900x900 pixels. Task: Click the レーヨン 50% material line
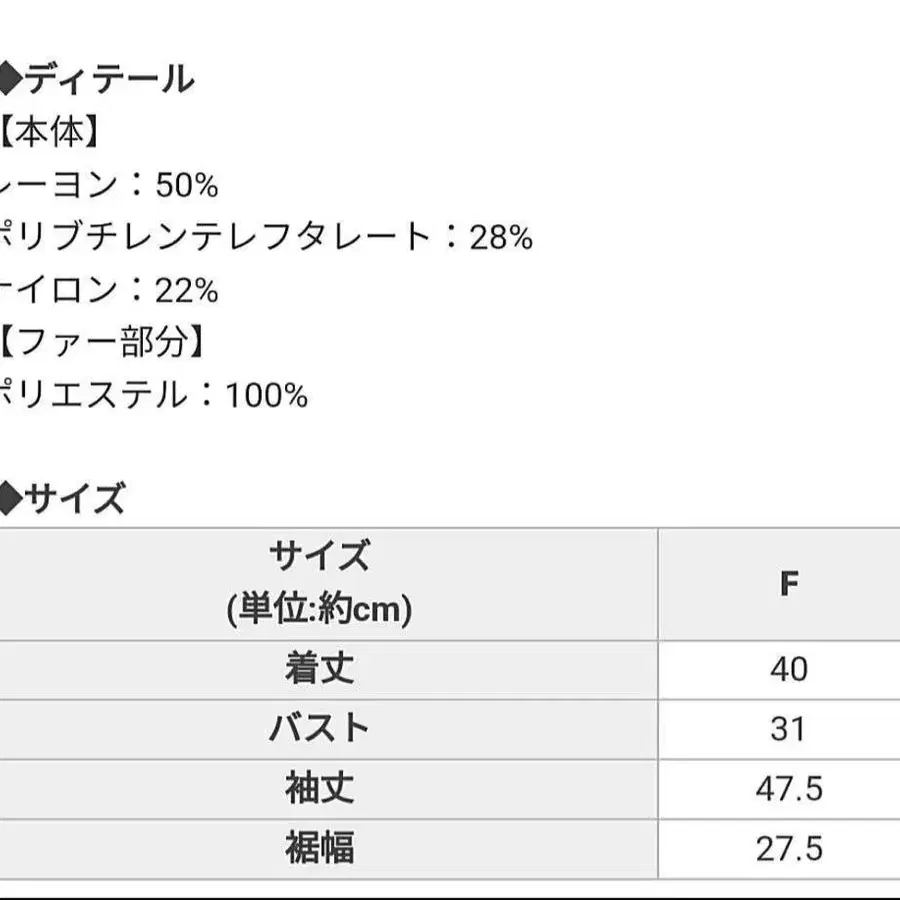[108, 185]
